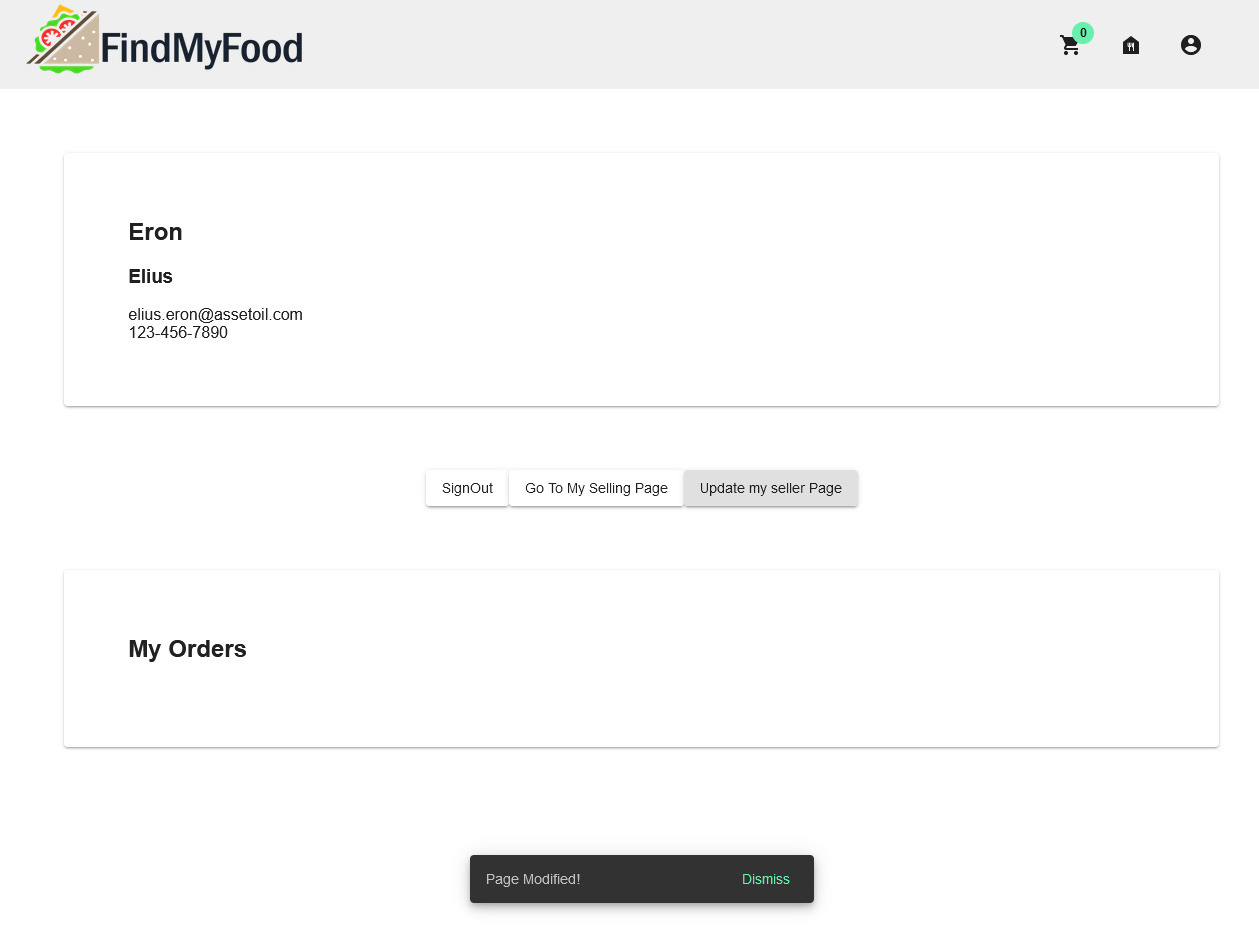This screenshot has width=1259, height=927.
Task: Click the SignOut button
Action: point(467,488)
